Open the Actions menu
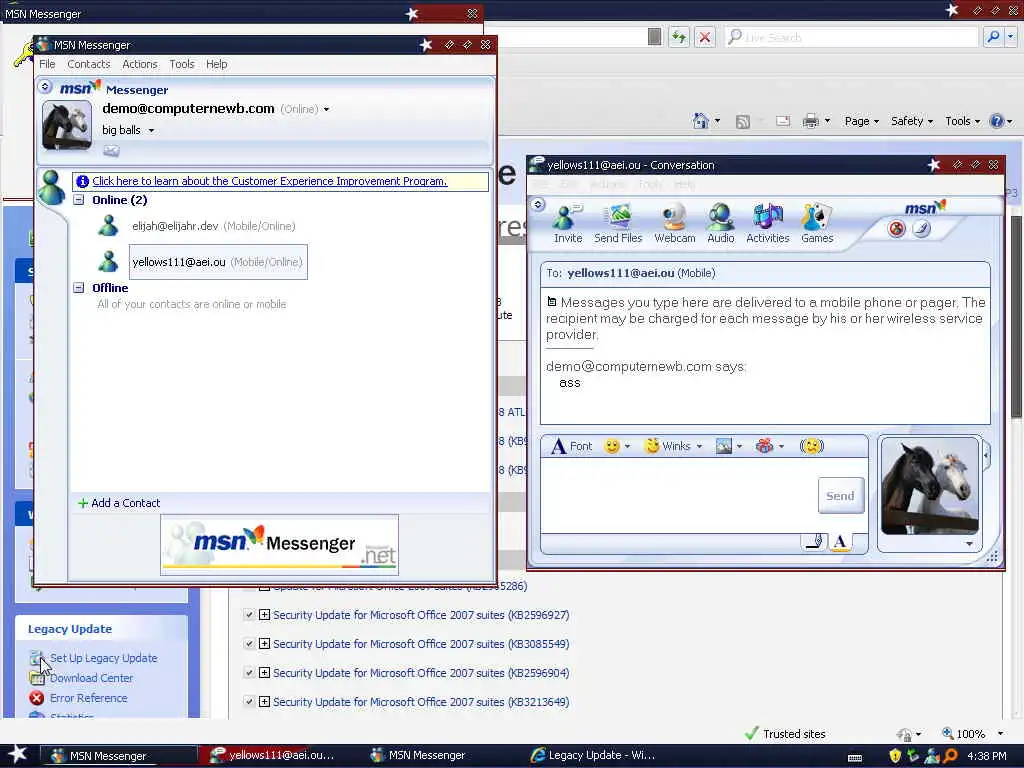The height and width of the screenshot is (768, 1024). (x=140, y=64)
